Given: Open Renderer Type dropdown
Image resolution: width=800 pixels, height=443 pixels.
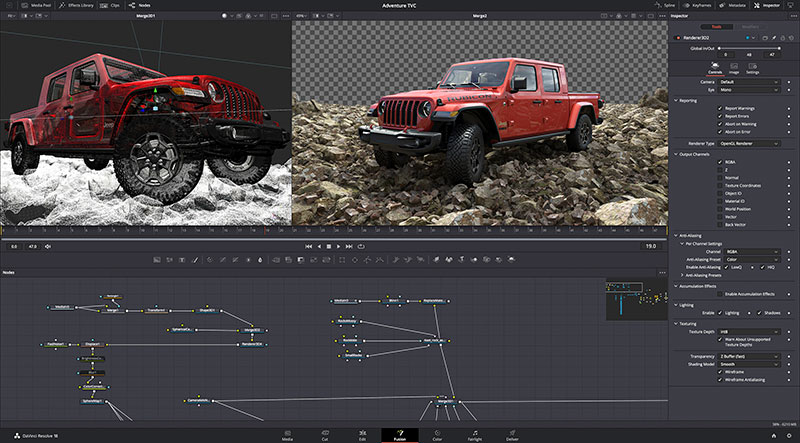Looking at the screenshot, I should coord(749,144).
